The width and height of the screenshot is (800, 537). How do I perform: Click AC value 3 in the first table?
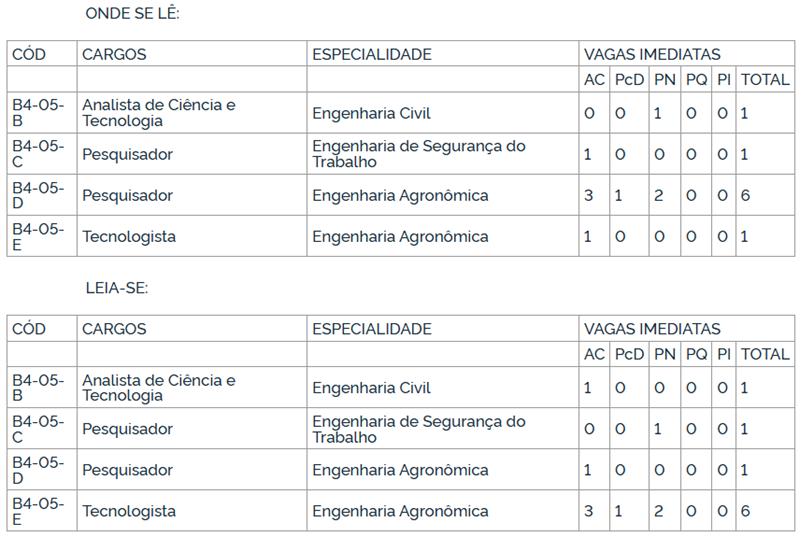pyautogui.click(x=589, y=195)
